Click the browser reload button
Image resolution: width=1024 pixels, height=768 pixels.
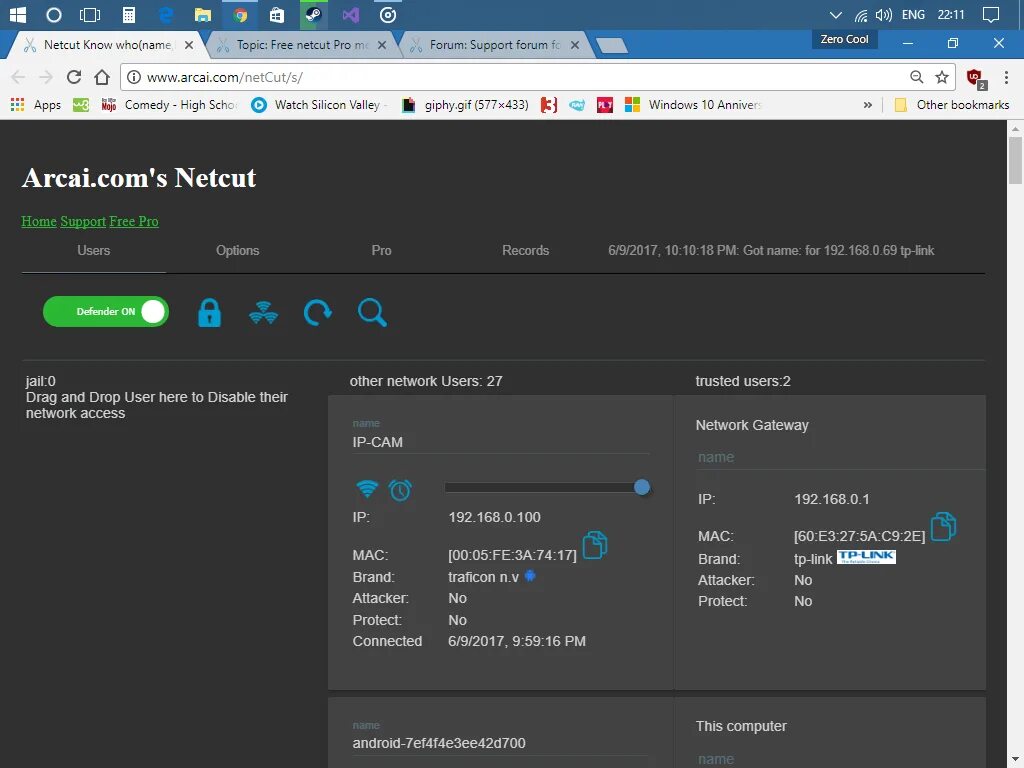(74, 77)
